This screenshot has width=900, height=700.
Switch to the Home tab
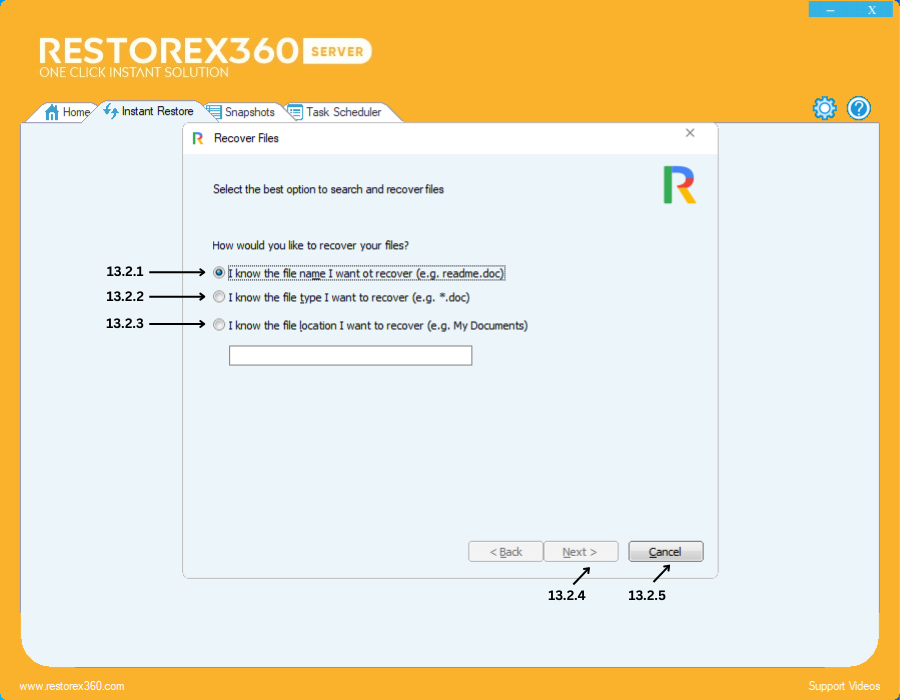pyautogui.click(x=67, y=112)
